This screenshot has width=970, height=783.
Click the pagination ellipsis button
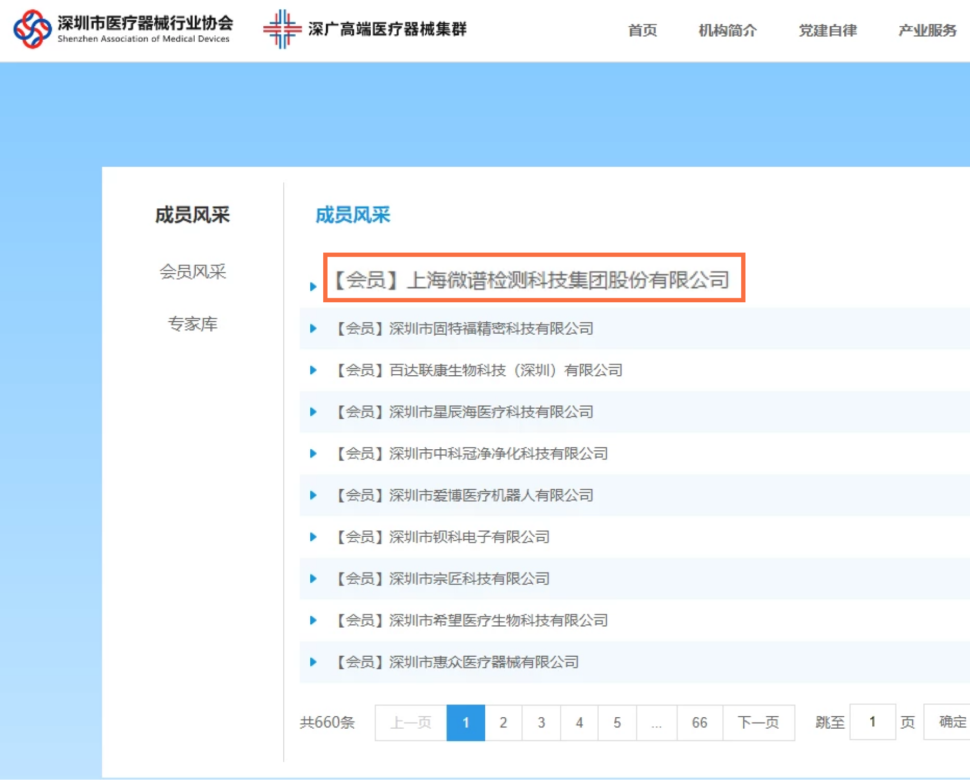pos(656,722)
